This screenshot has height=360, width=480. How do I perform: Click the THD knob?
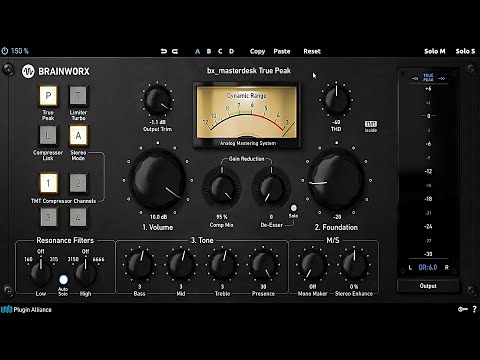336,99
